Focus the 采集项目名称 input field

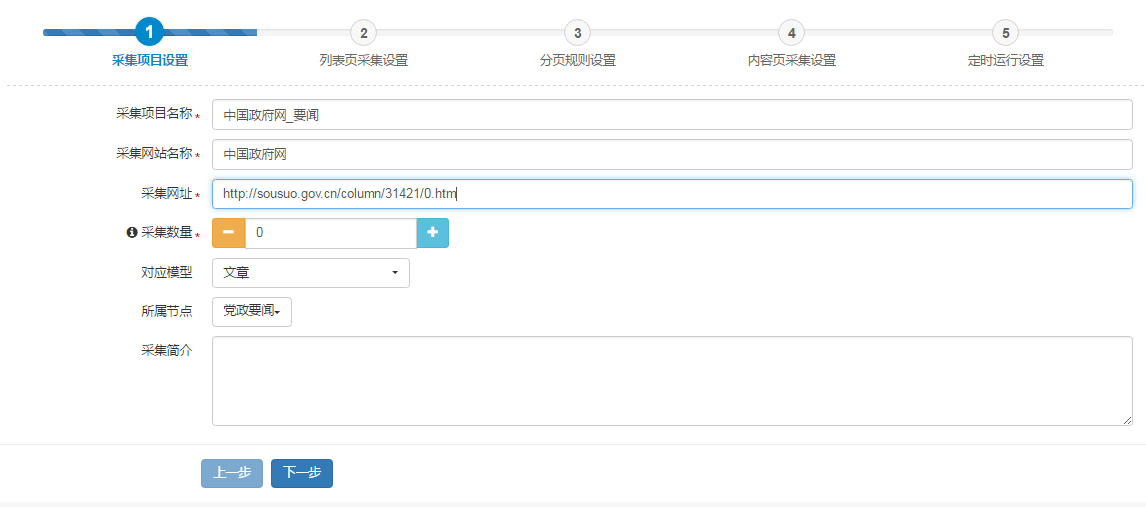point(672,115)
